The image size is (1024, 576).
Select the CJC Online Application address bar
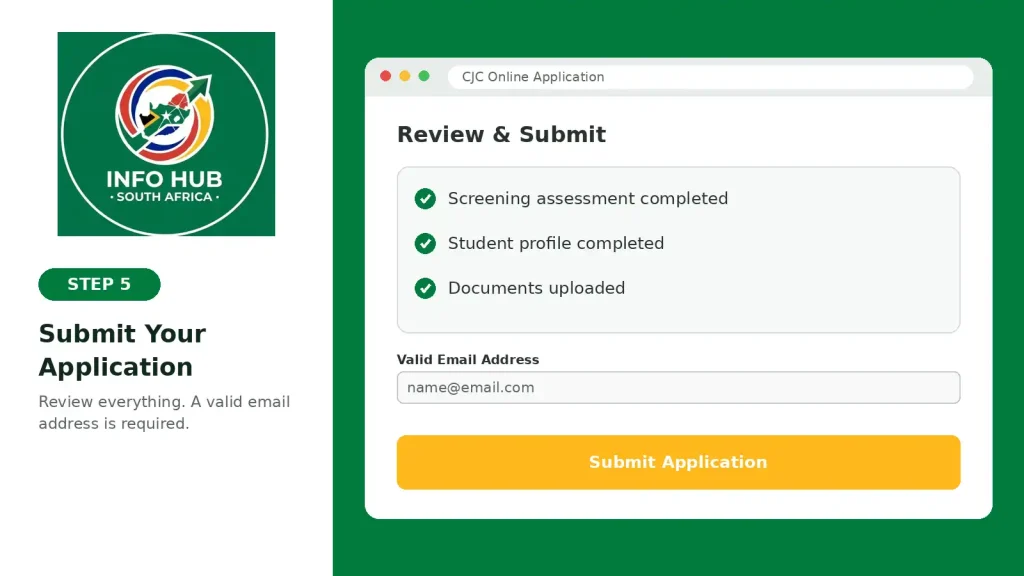click(x=711, y=76)
